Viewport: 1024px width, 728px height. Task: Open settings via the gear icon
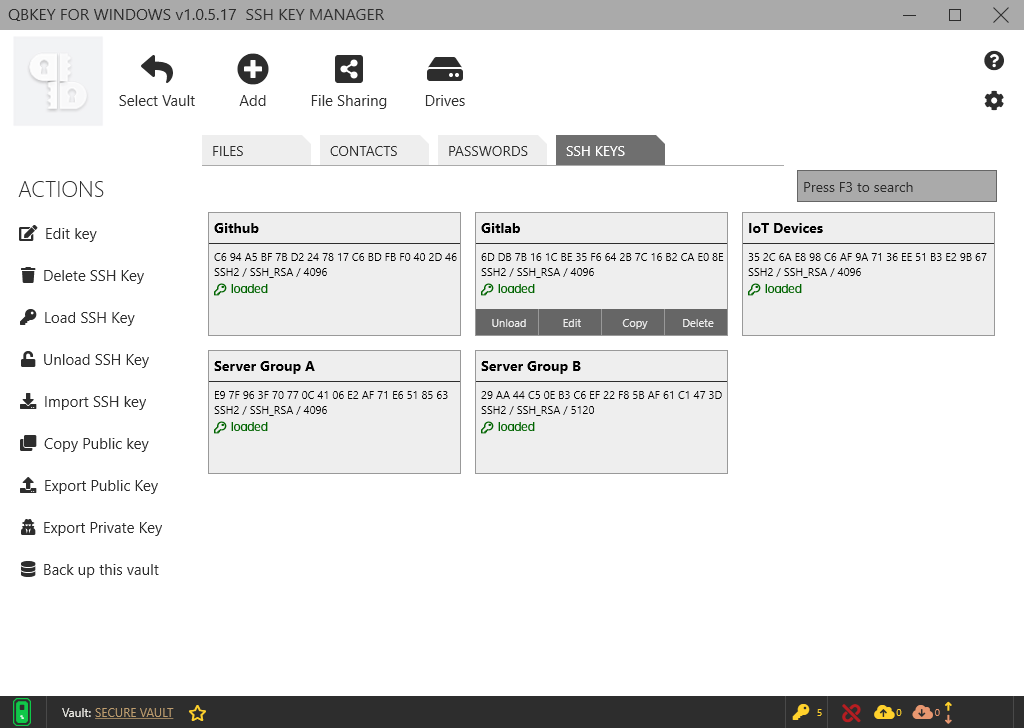pyautogui.click(x=993, y=101)
